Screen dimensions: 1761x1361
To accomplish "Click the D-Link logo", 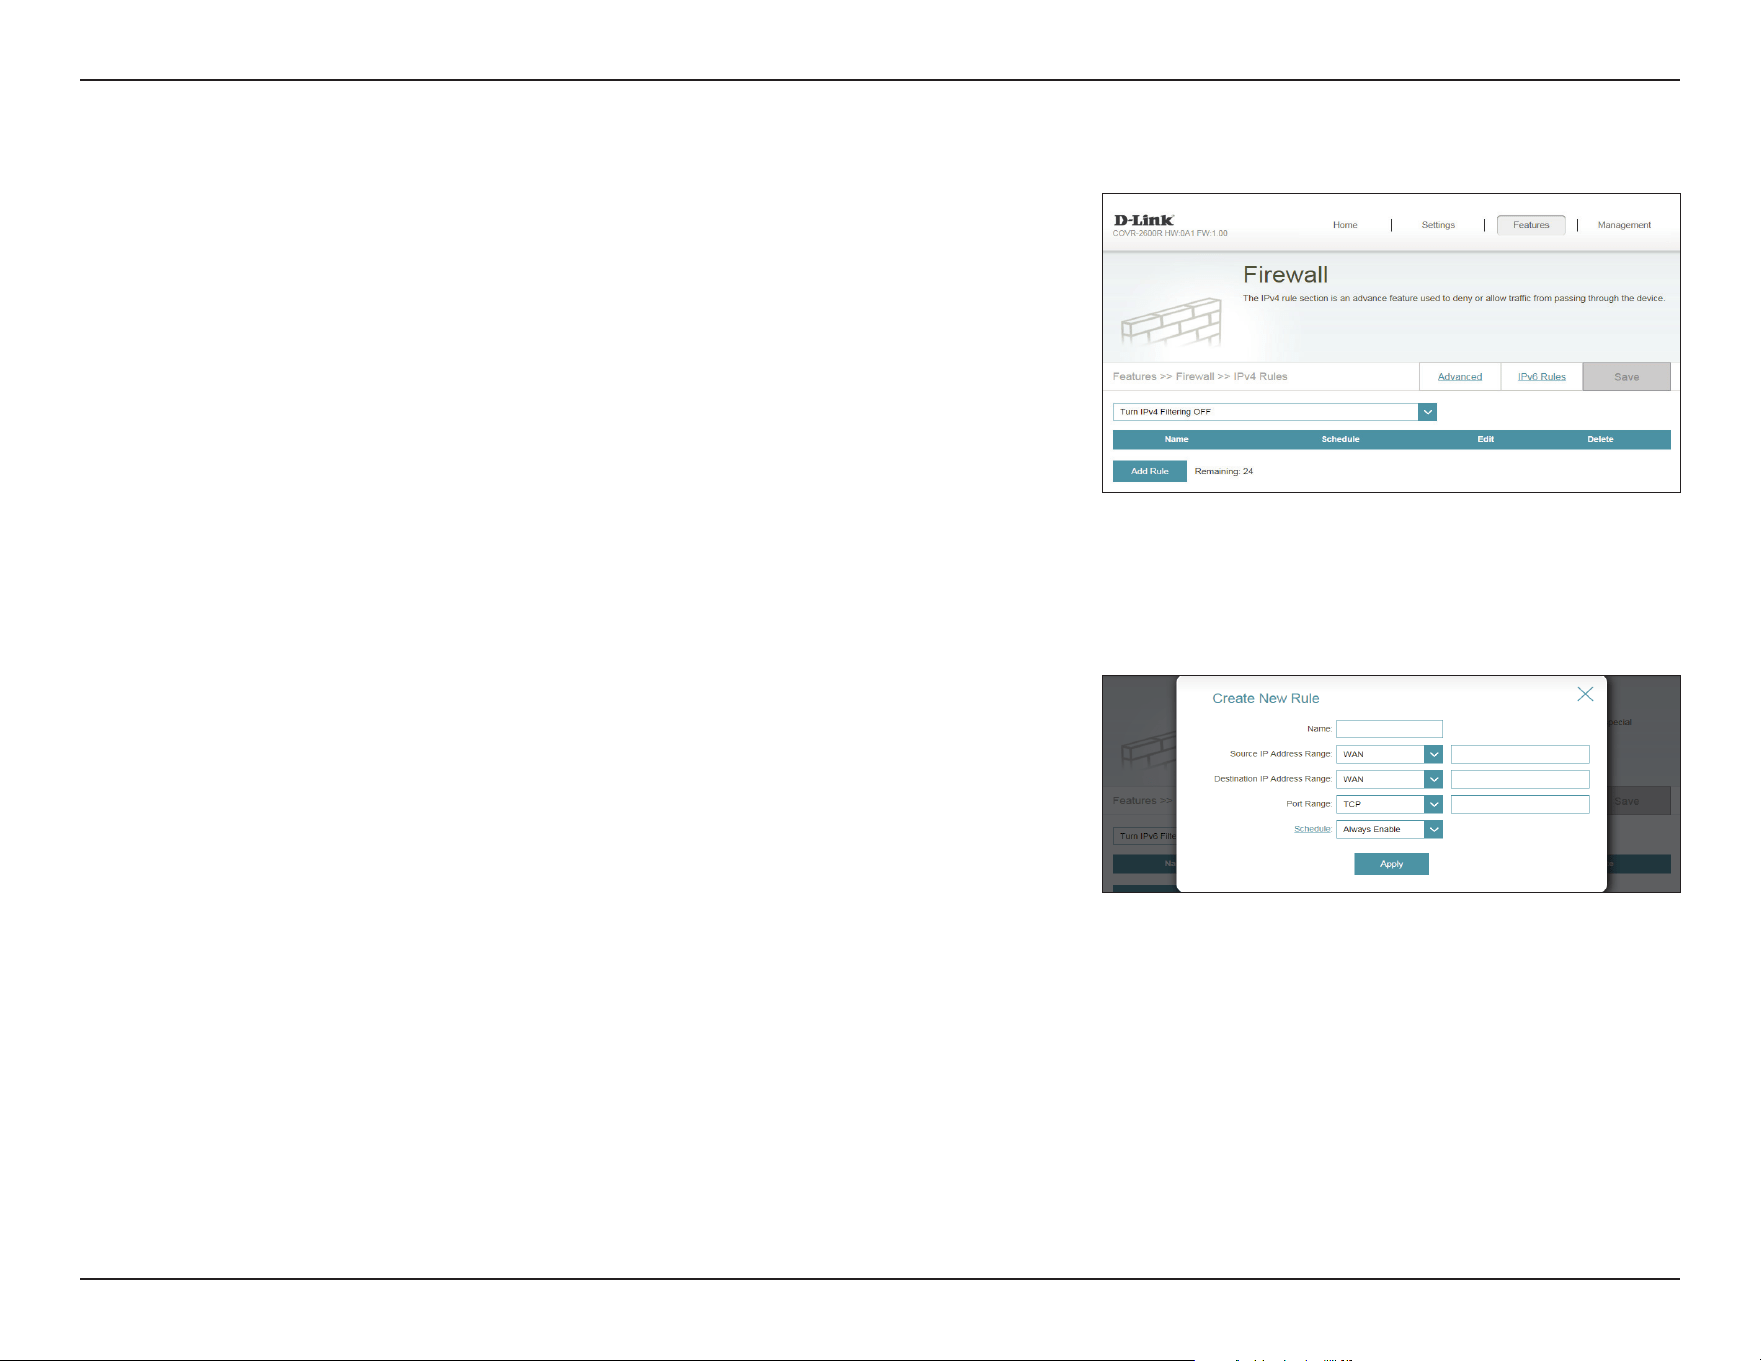I will [x=1144, y=220].
